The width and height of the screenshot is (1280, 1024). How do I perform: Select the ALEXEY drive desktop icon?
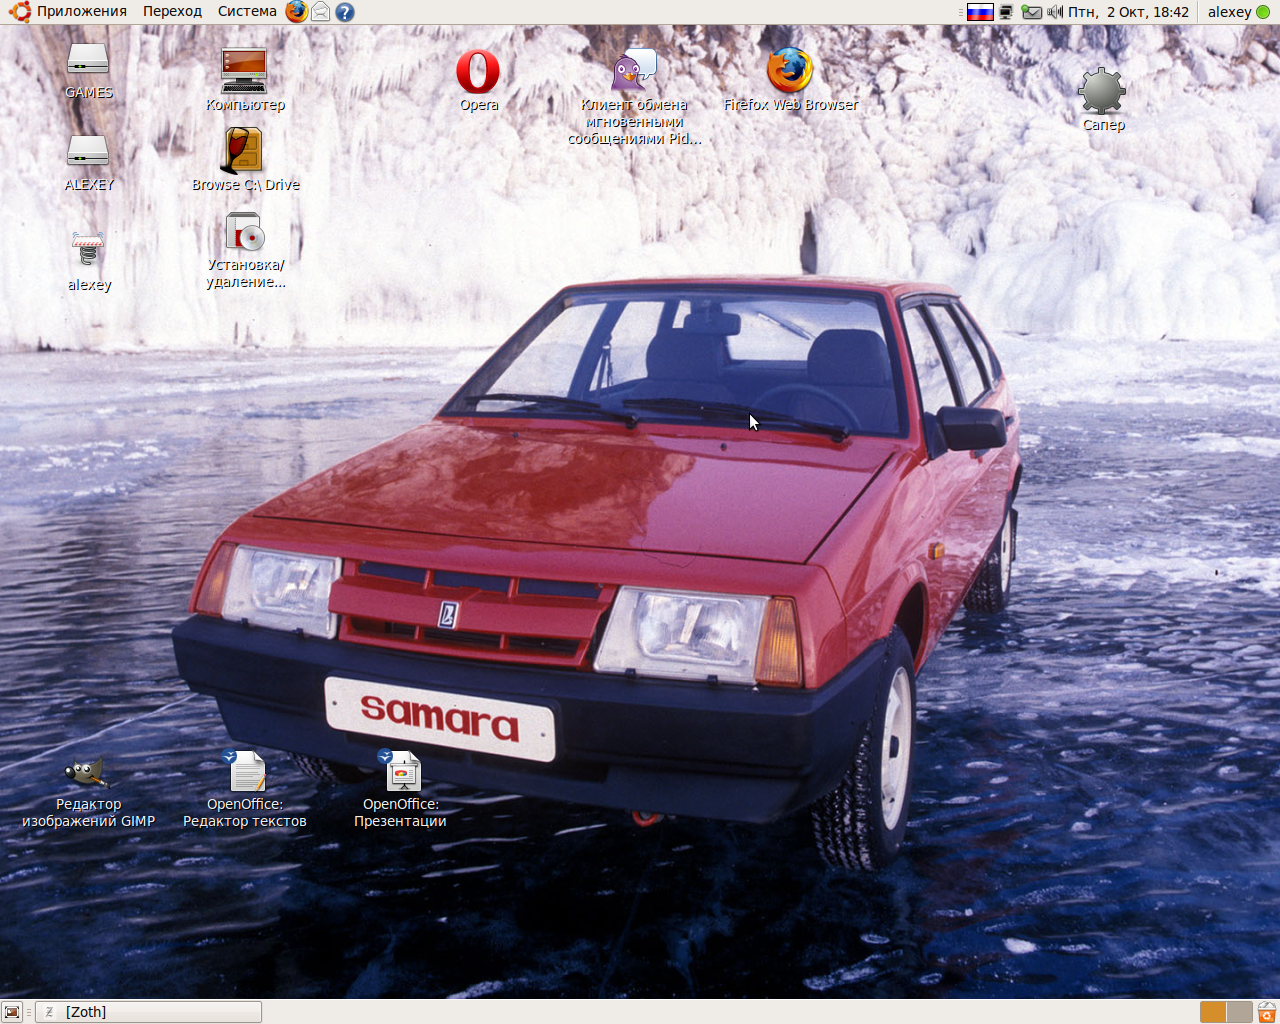[x=88, y=163]
